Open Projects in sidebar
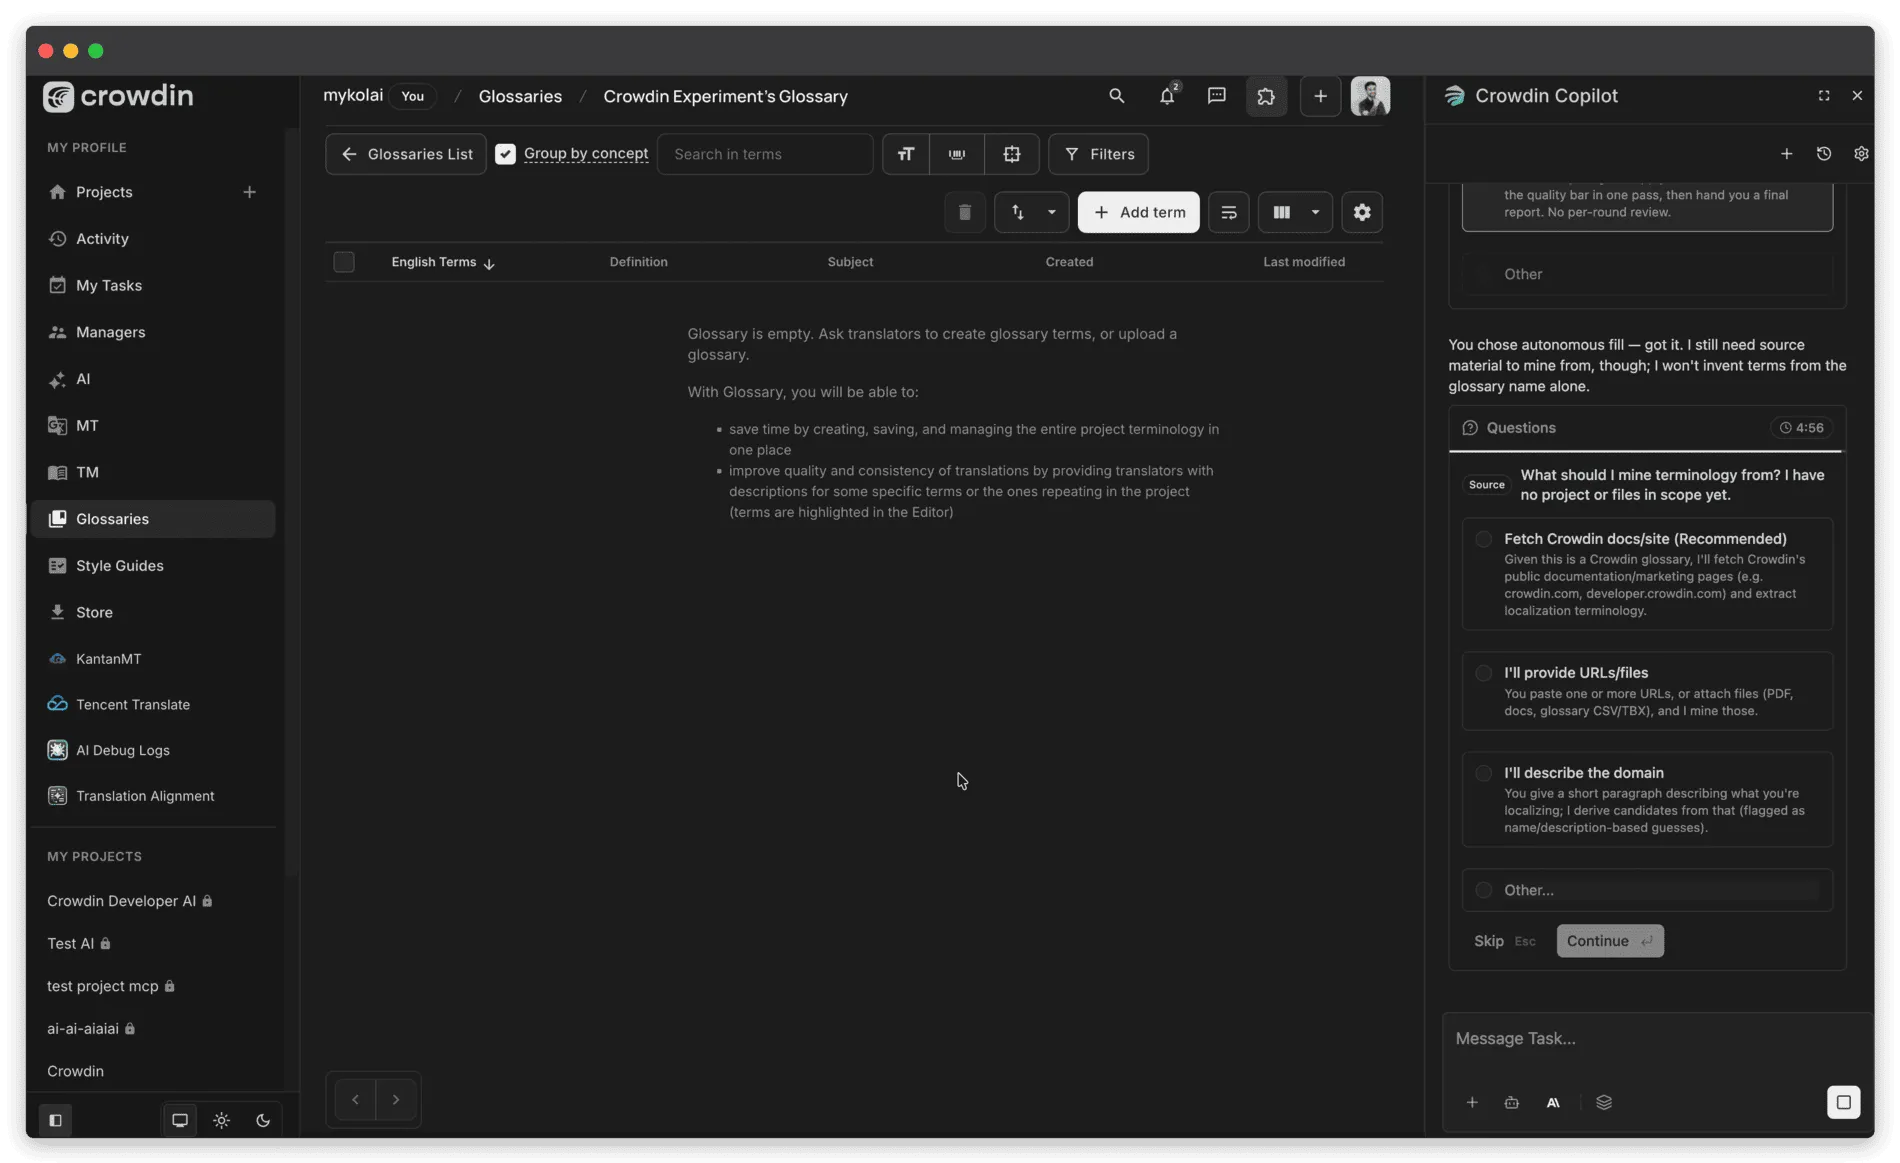This screenshot has width=1900, height=1163. pos(104,192)
